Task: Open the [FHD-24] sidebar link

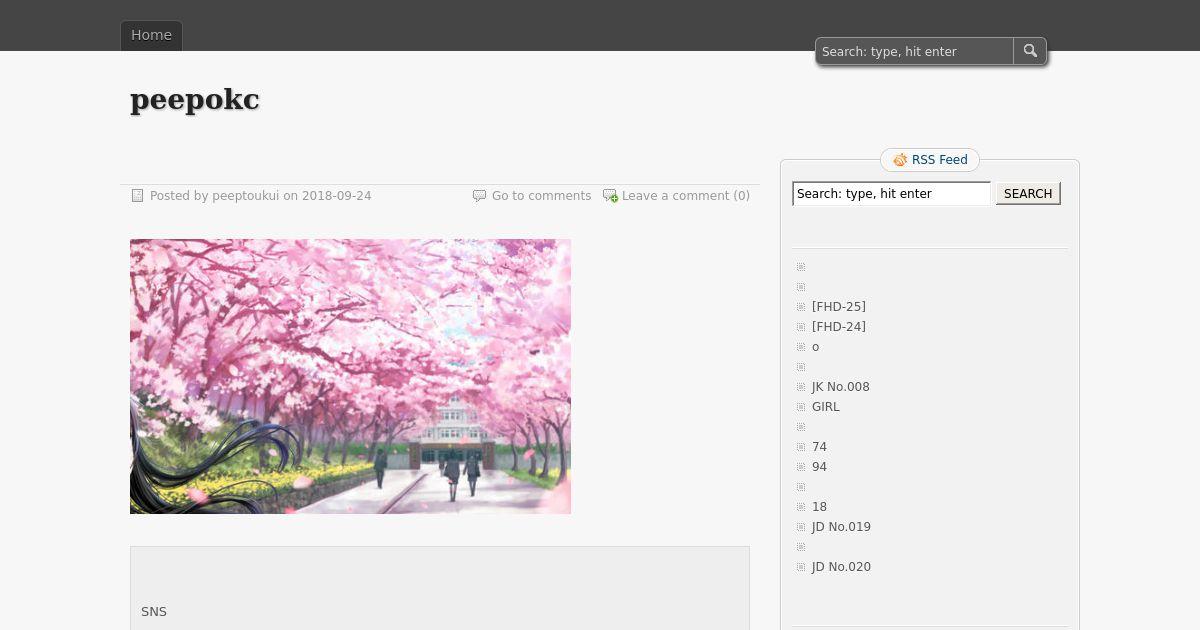Action: [839, 327]
